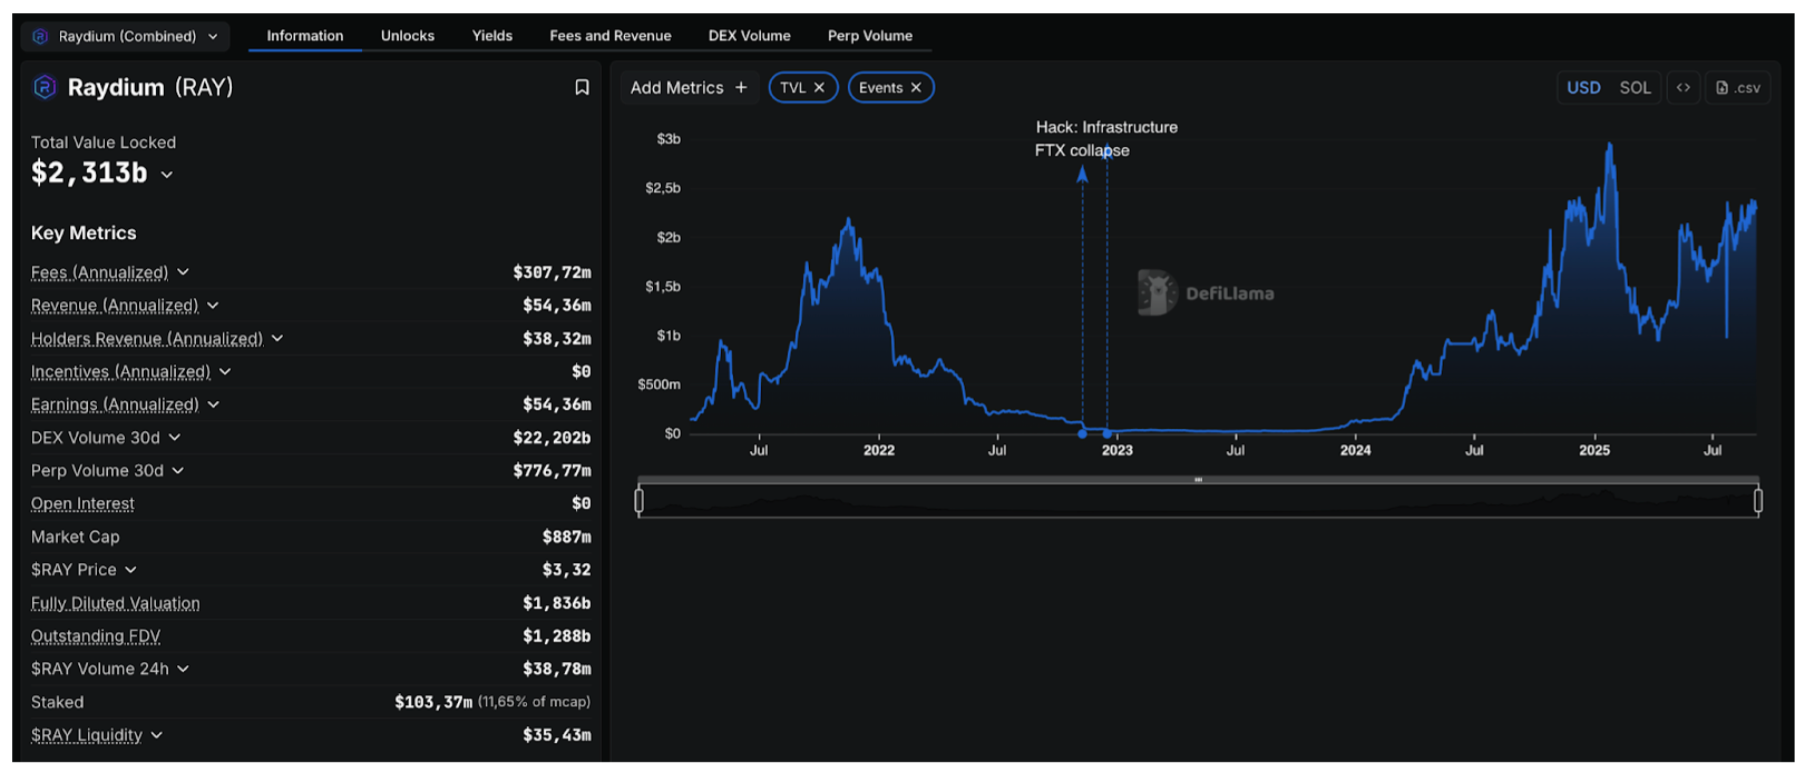Remove the TVL metric chip
This screenshot has width=1816, height=772.
[x=819, y=88]
